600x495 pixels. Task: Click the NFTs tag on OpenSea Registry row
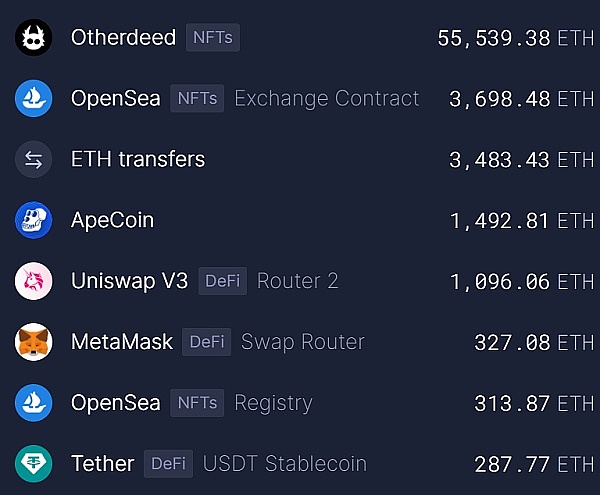click(x=197, y=403)
